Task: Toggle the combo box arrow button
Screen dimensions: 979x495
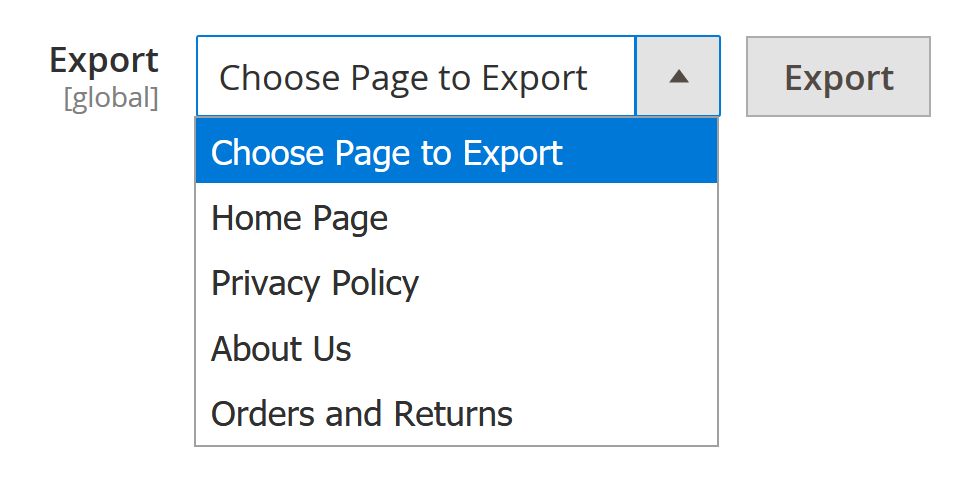Action: click(679, 77)
